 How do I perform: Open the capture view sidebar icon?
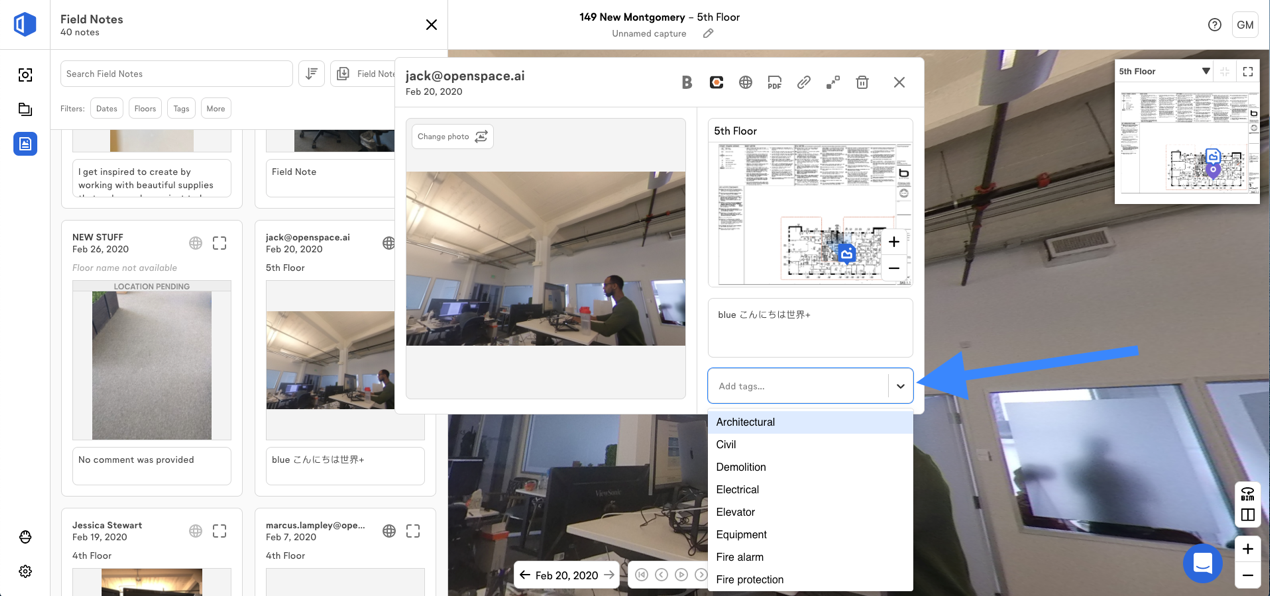(25, 75)
